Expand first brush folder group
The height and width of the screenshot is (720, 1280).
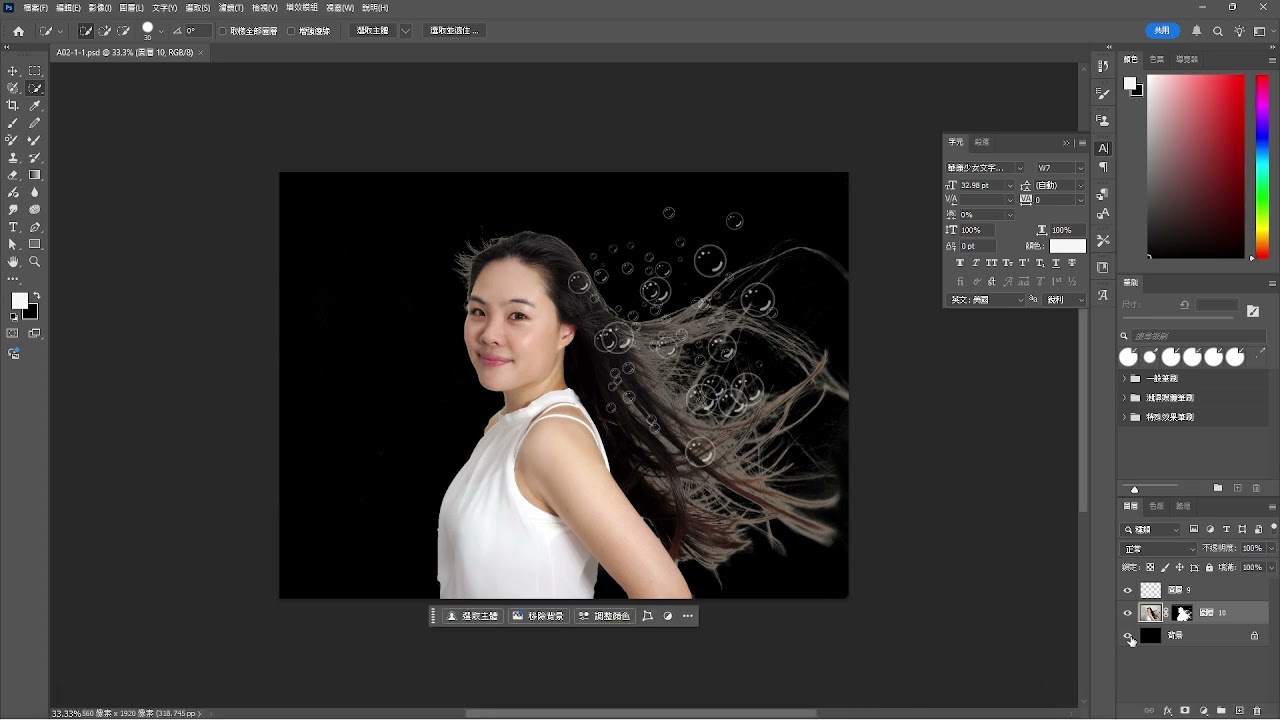1124,379
